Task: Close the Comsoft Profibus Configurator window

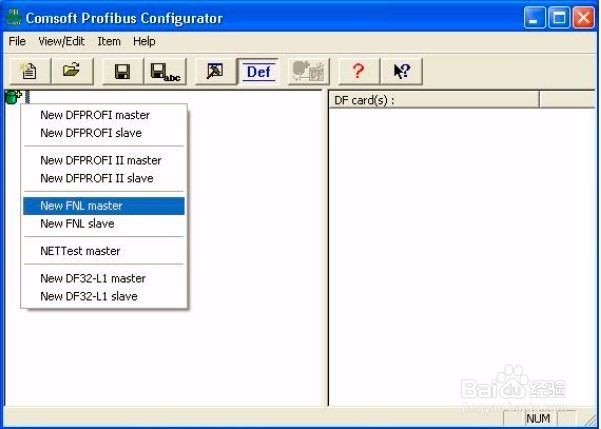Action: [583, 18]
